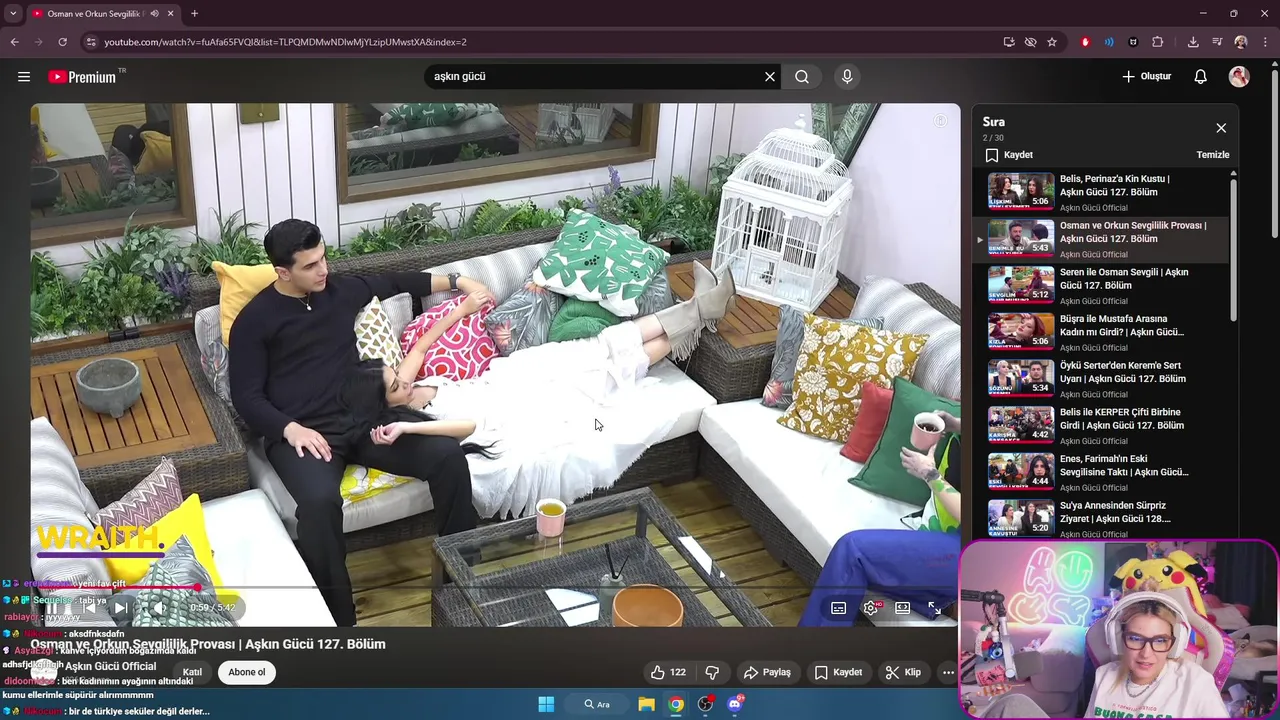Click the queue panel scrollbar
1280x720 pixels.
click(1233, 250)
